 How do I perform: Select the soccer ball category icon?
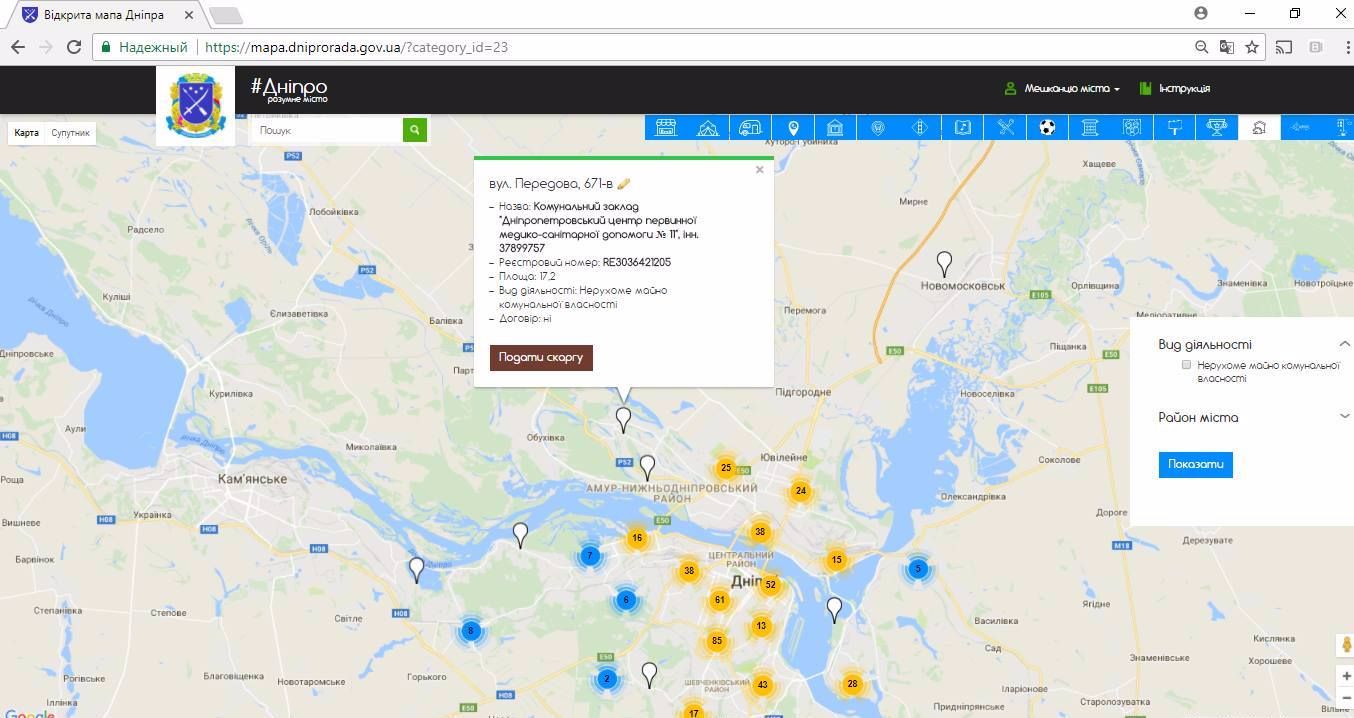[x=1047, y=127]
